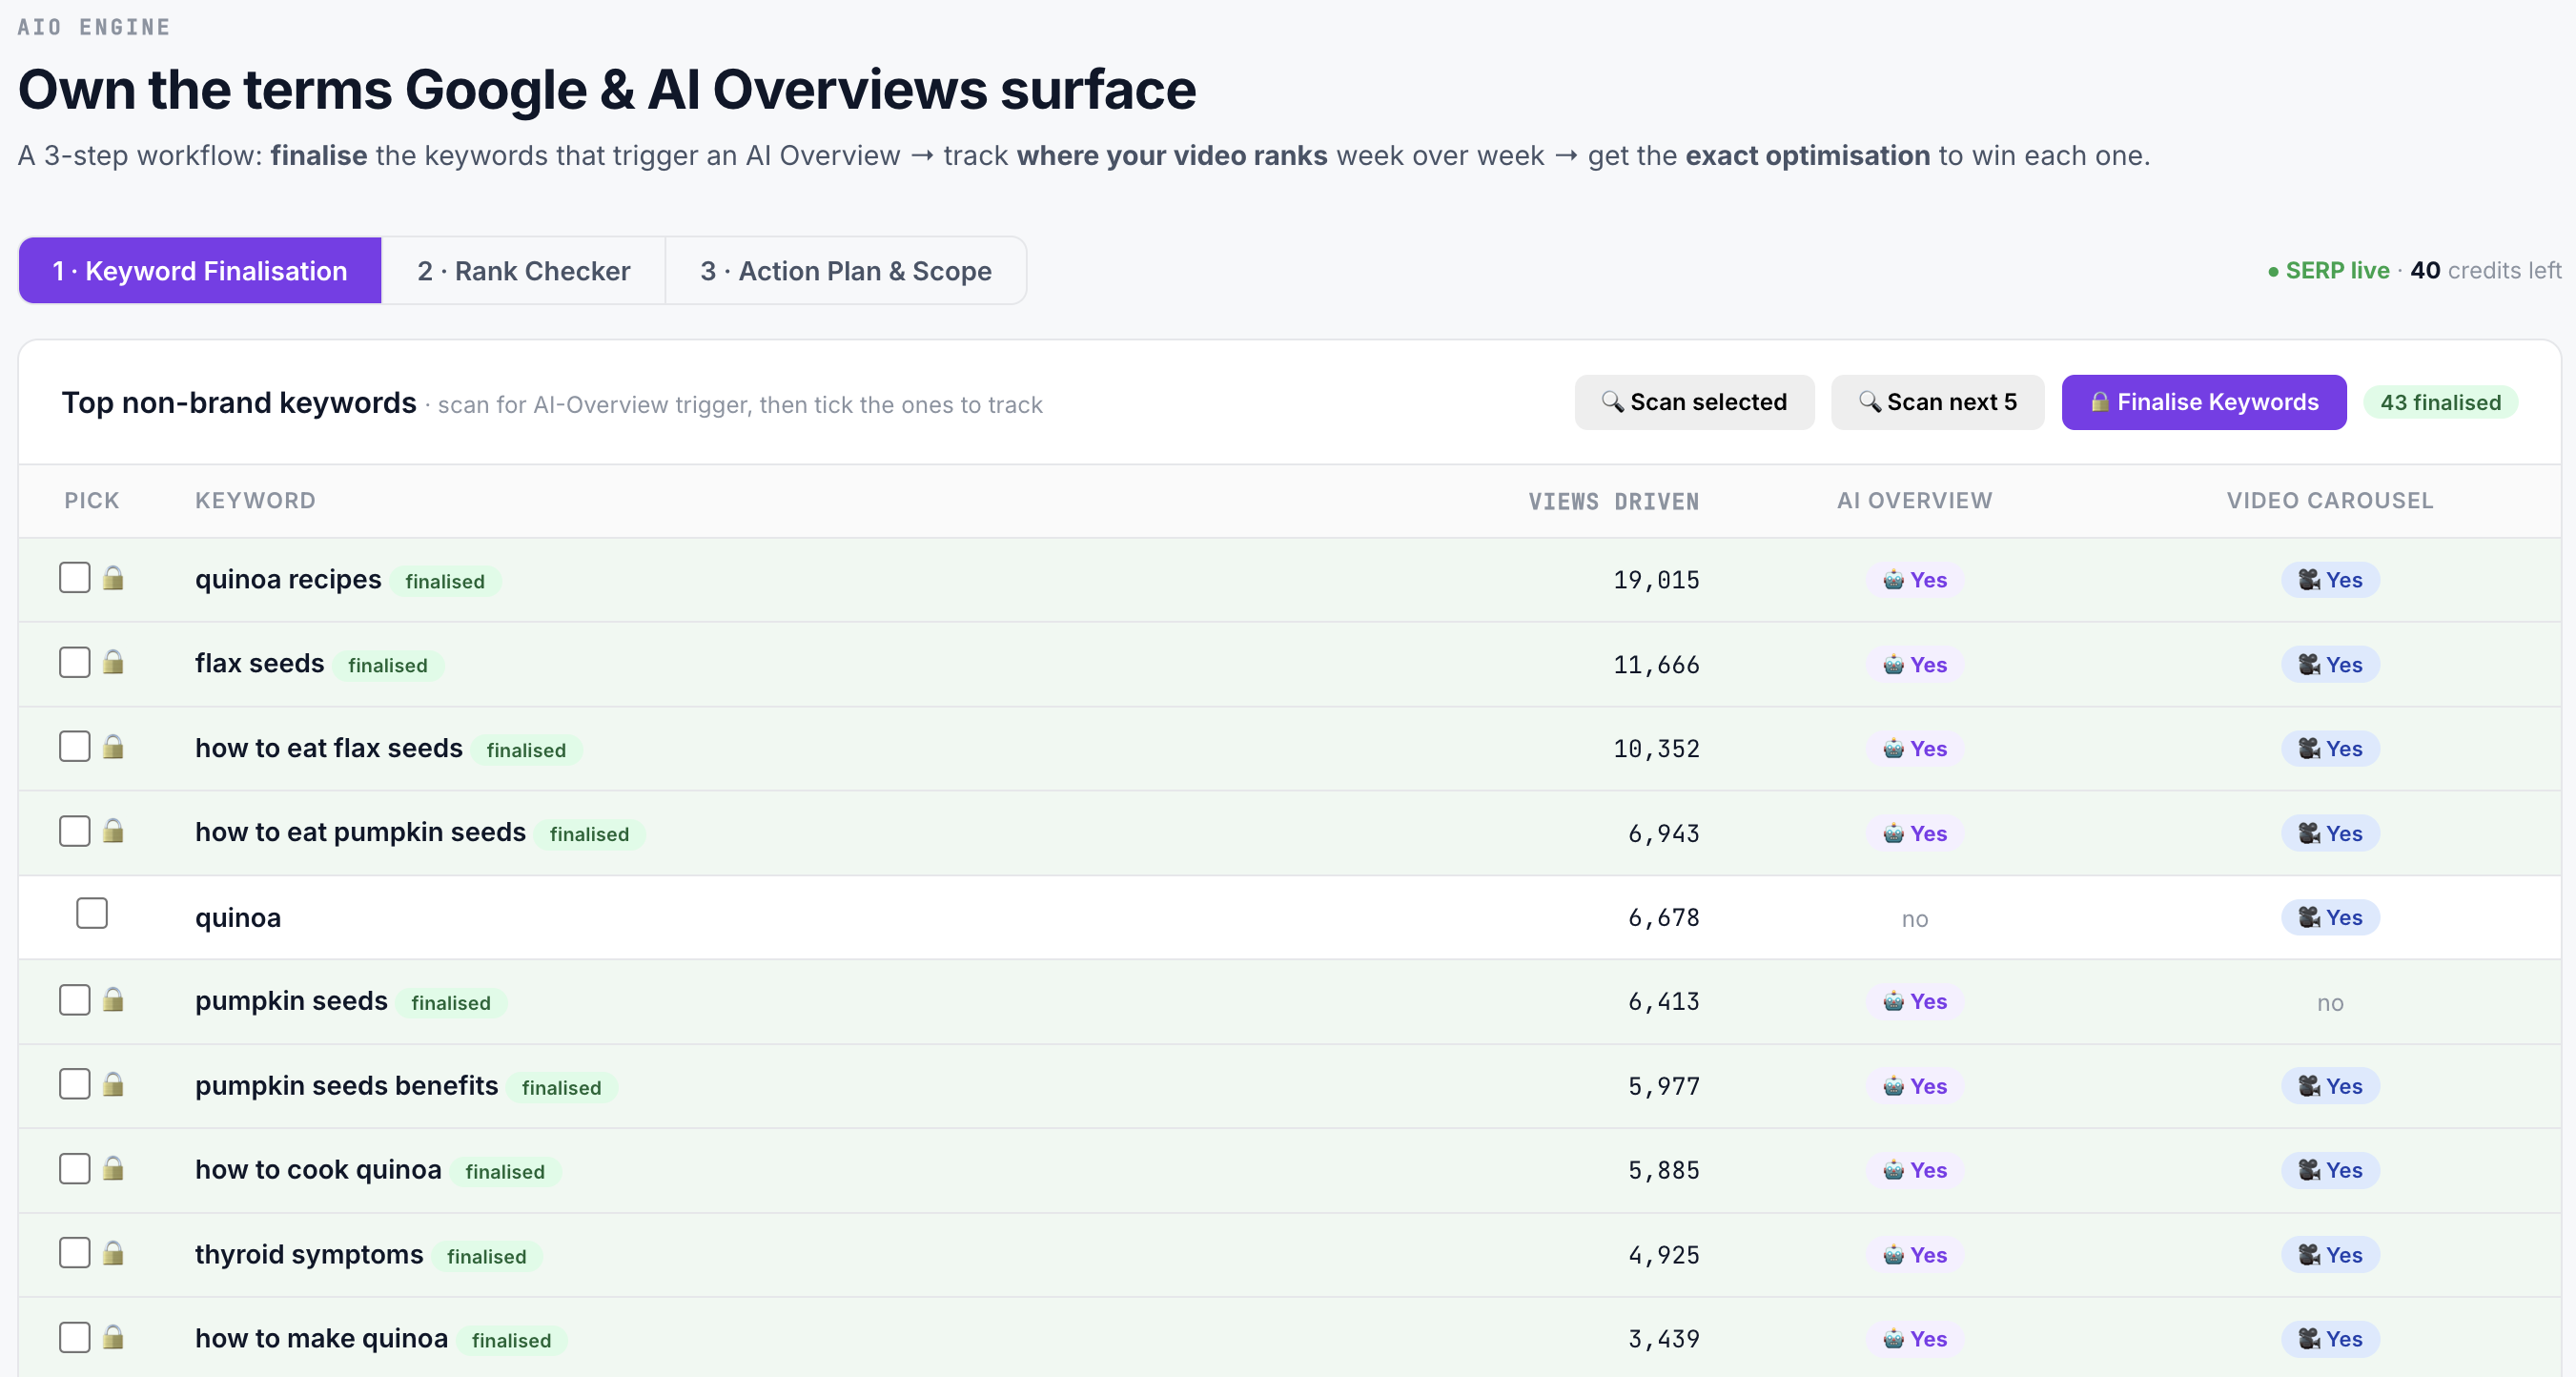The width and height of the screenshot is (2576, 1377).
Task: Click AI Overview Yes badge in the pumpkin seeds row
Action: pos(1914,1002)
